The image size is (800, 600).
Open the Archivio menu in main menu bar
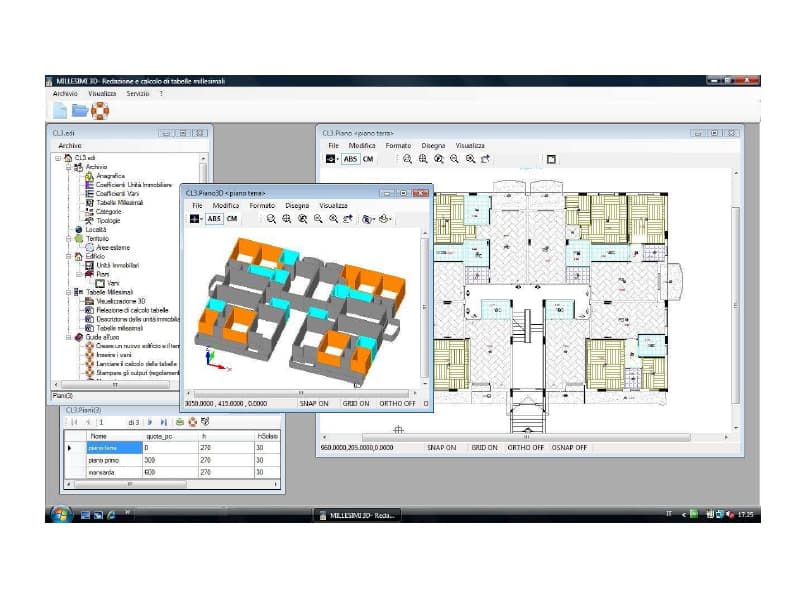tap(65, 94)
